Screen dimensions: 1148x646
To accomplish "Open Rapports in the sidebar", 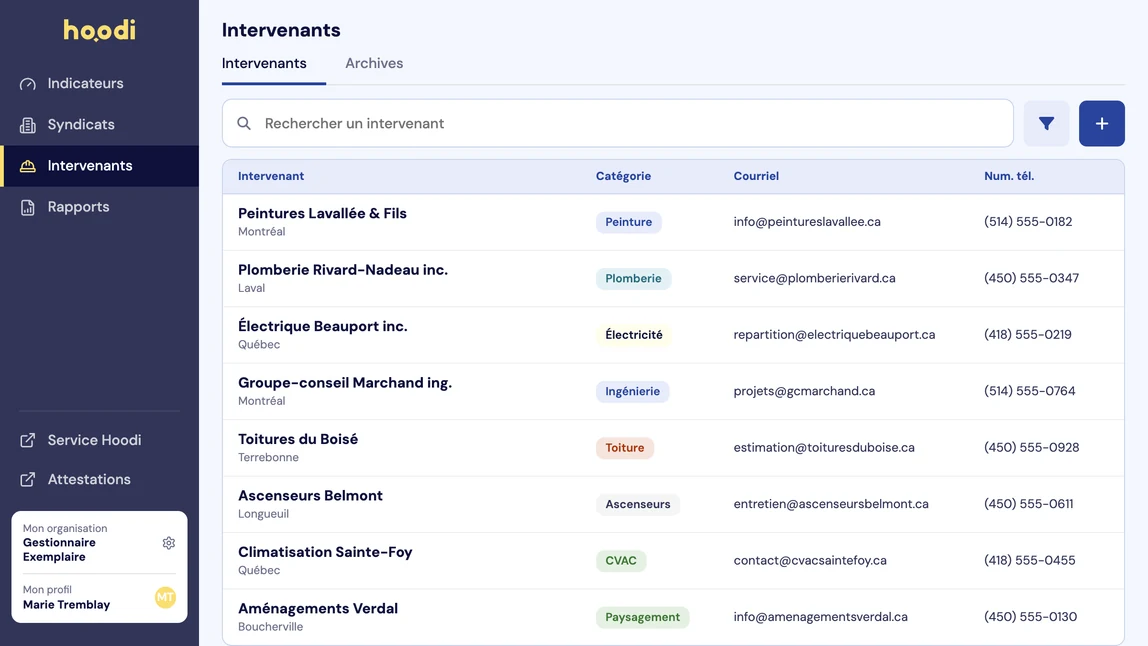I will click(100, 207).
